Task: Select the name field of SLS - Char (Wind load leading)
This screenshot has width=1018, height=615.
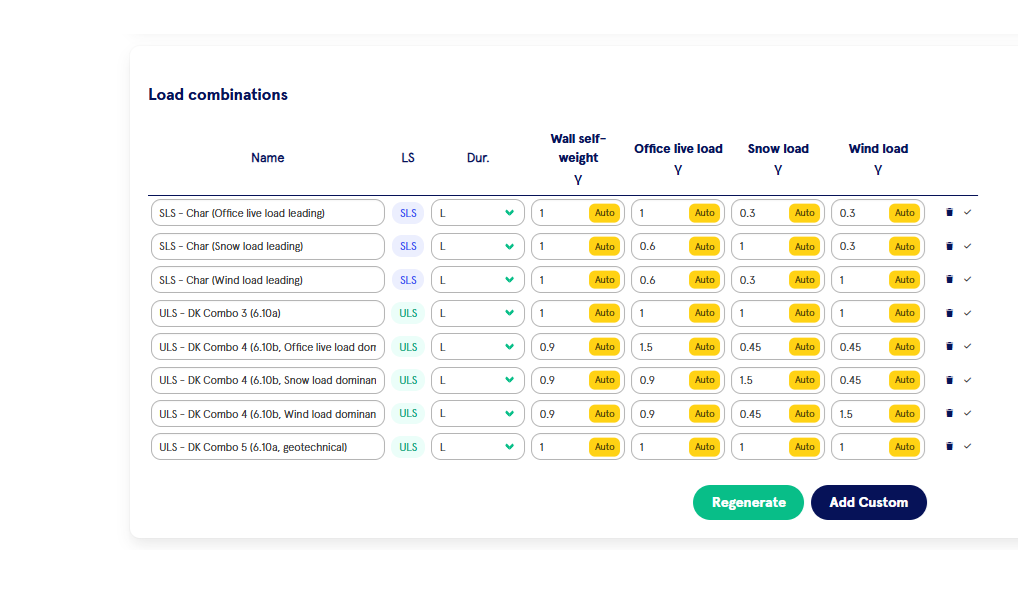Action: 267,279
